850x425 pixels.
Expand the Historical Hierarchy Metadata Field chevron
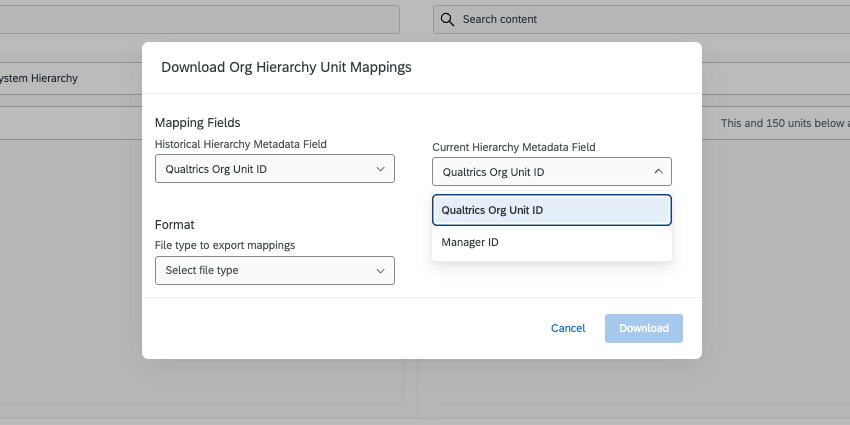tap(380, 169)
